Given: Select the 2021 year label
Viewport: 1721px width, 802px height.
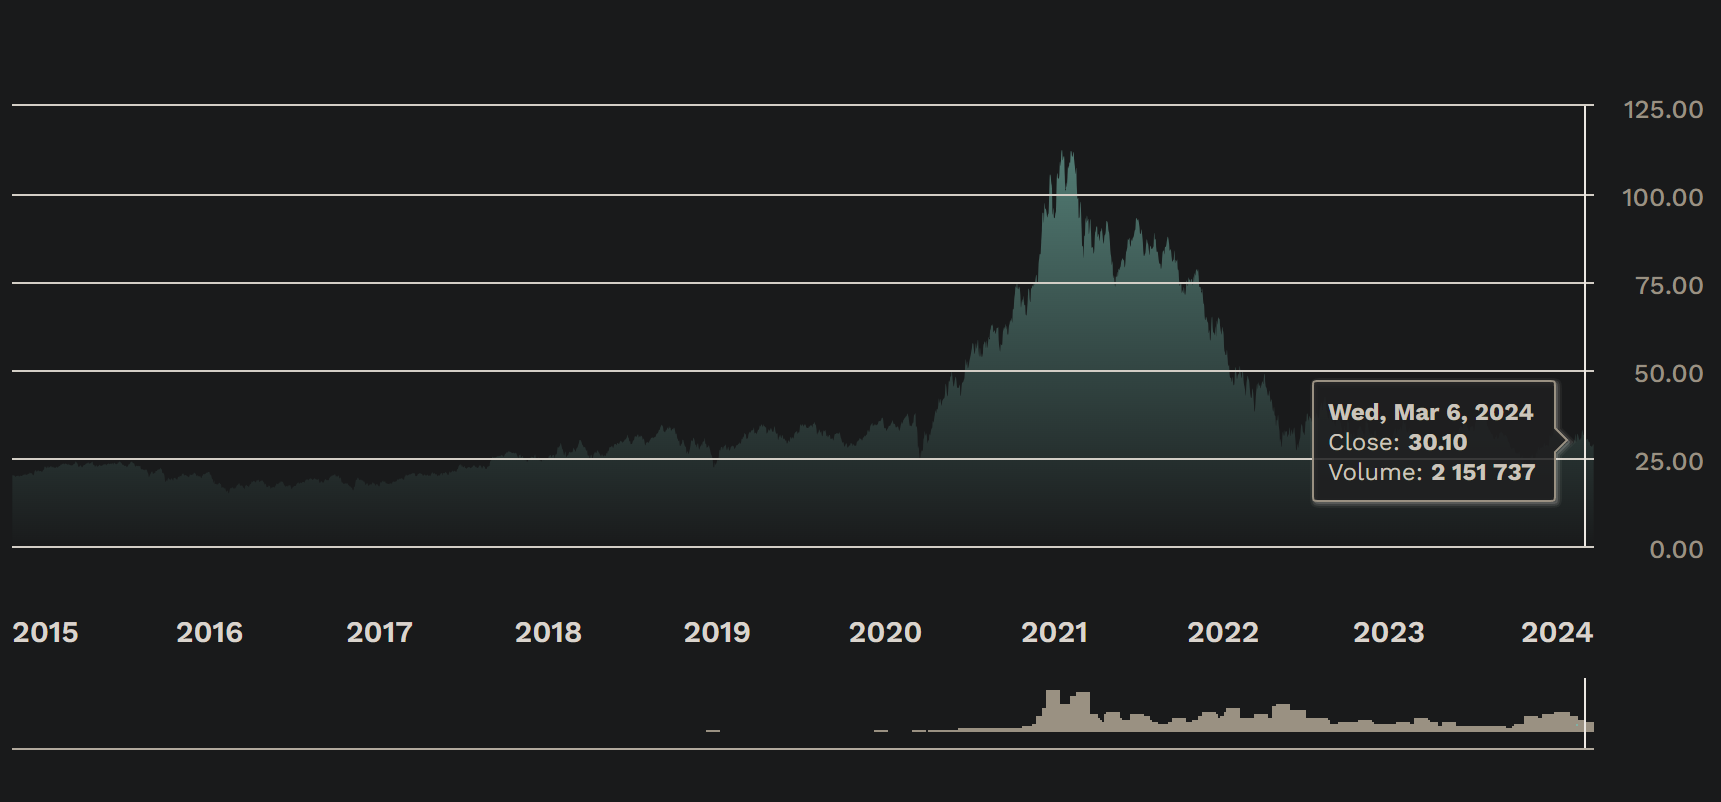Looking at the screenshot, I should pyautogui.click(x=1054, y=632).
